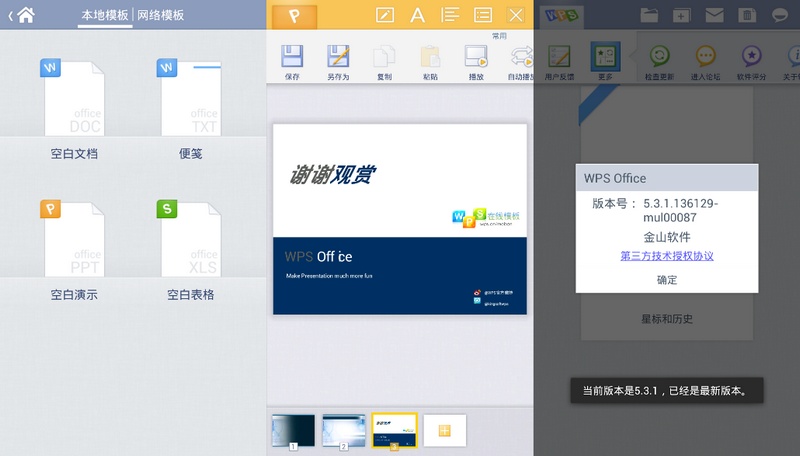Select the 谢谢观赏 slide title text
Screen dimensions: 800x456
point(333,175)
